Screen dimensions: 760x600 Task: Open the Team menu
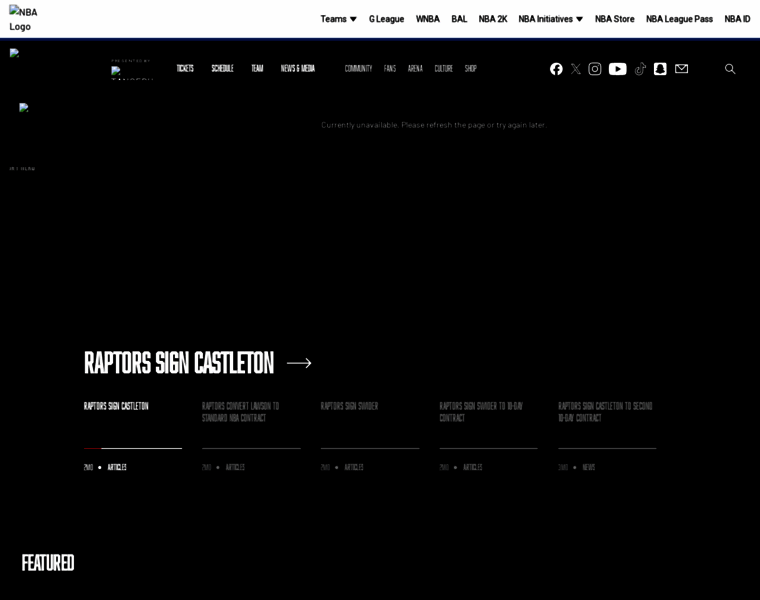257,68
